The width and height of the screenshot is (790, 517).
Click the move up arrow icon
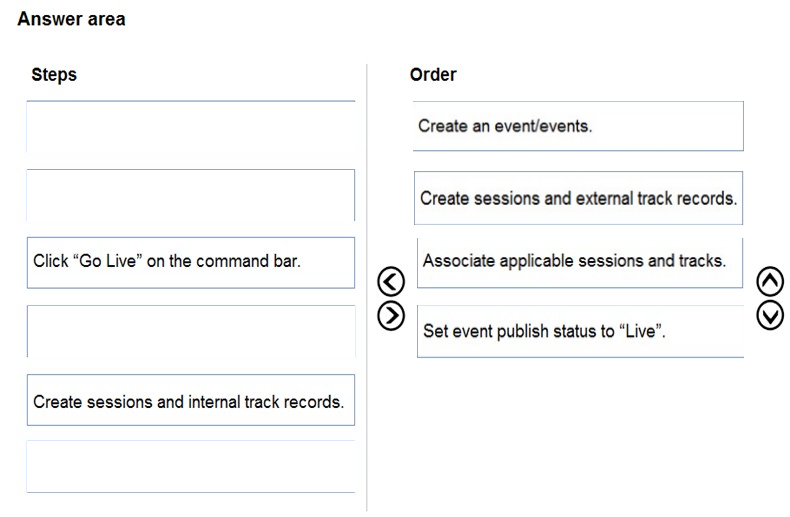[x=770, y=281]
